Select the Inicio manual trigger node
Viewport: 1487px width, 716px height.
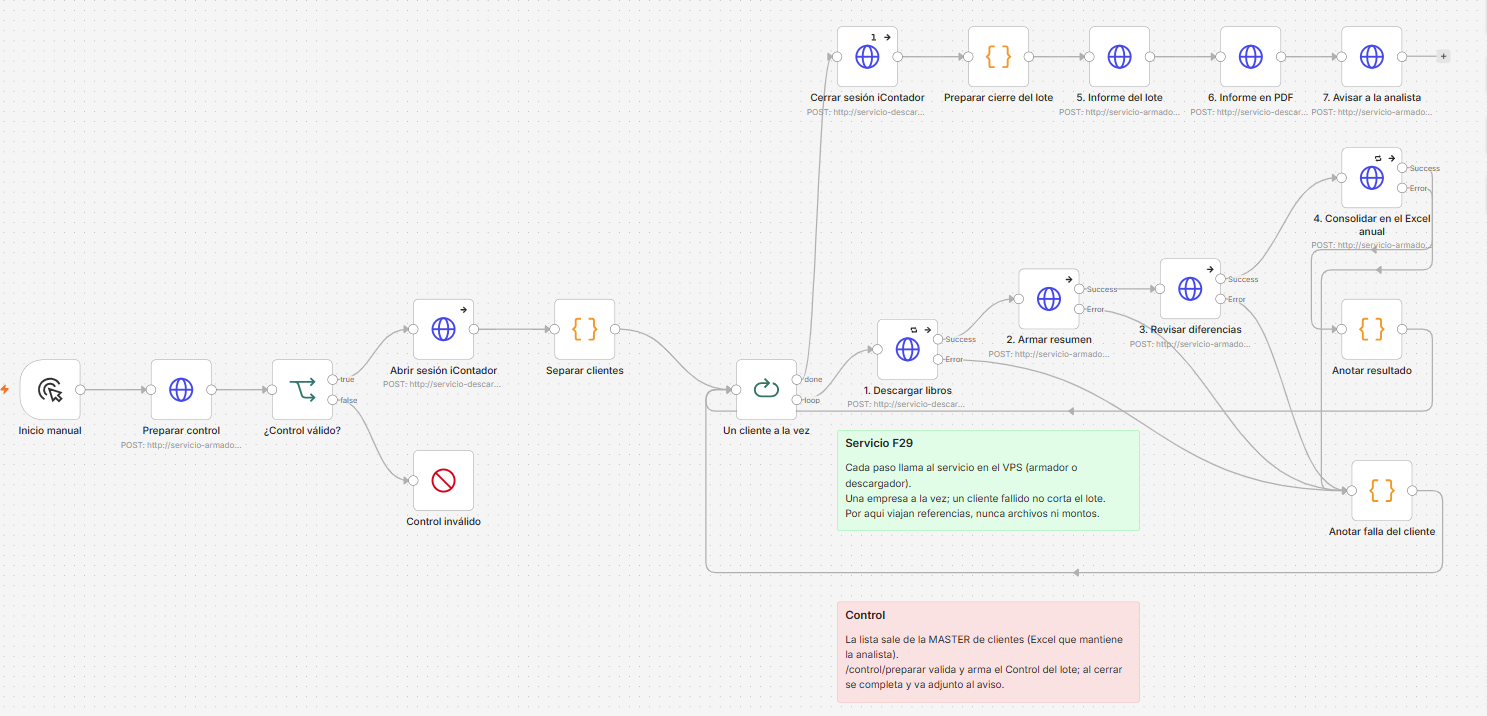(50, 390)
